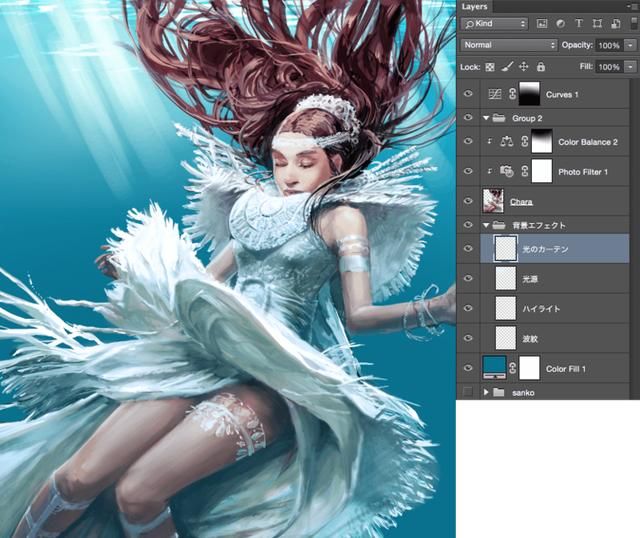
Task: Click the Fill value field
Action: pyautogui.click(x=609, y=67)
